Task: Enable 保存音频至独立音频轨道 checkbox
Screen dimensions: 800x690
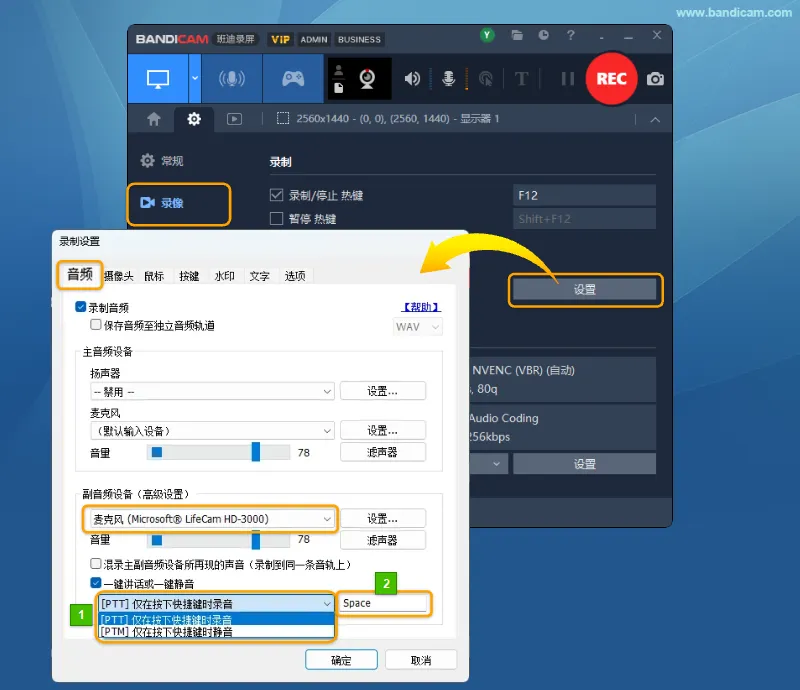Action: 95,325
